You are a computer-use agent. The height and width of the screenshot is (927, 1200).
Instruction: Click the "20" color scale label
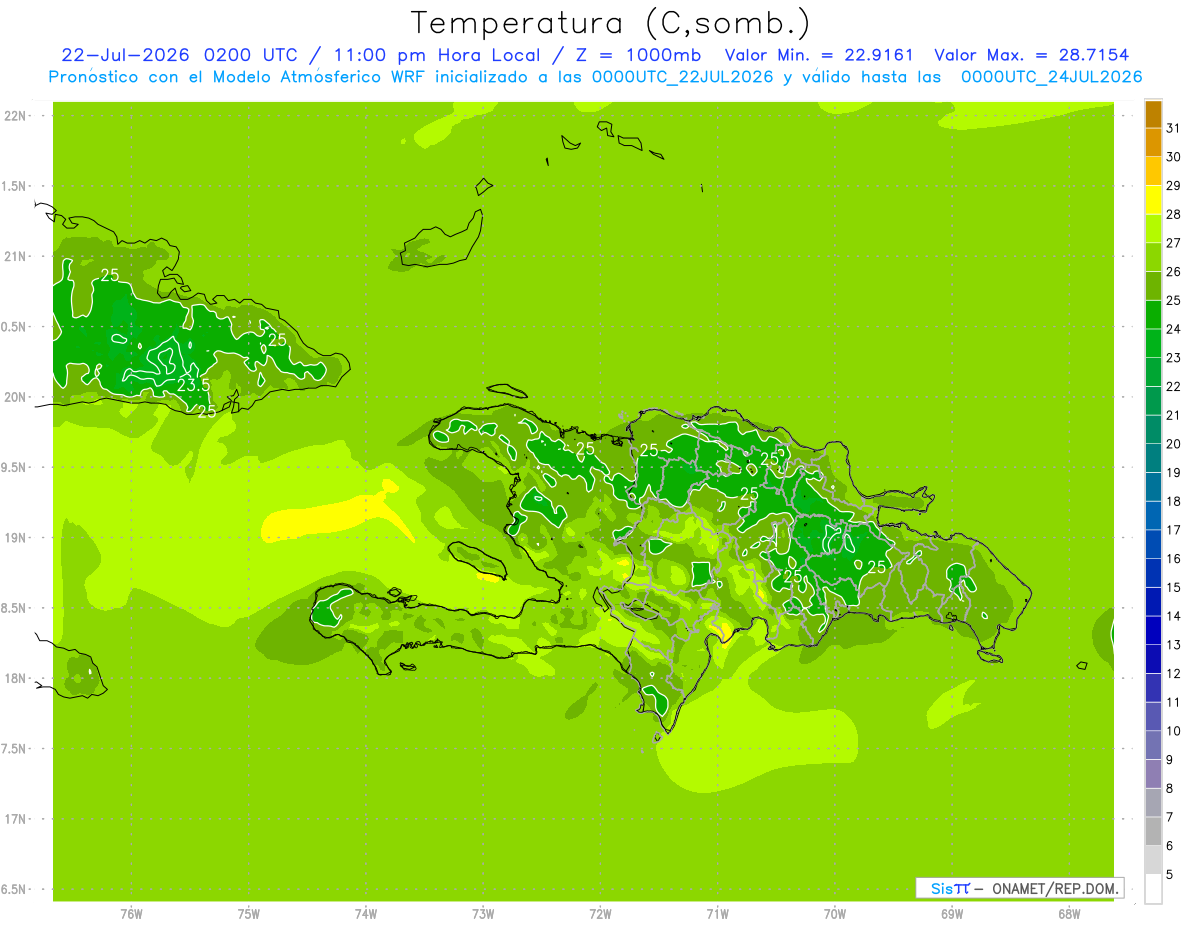(x=1173, y=444)
